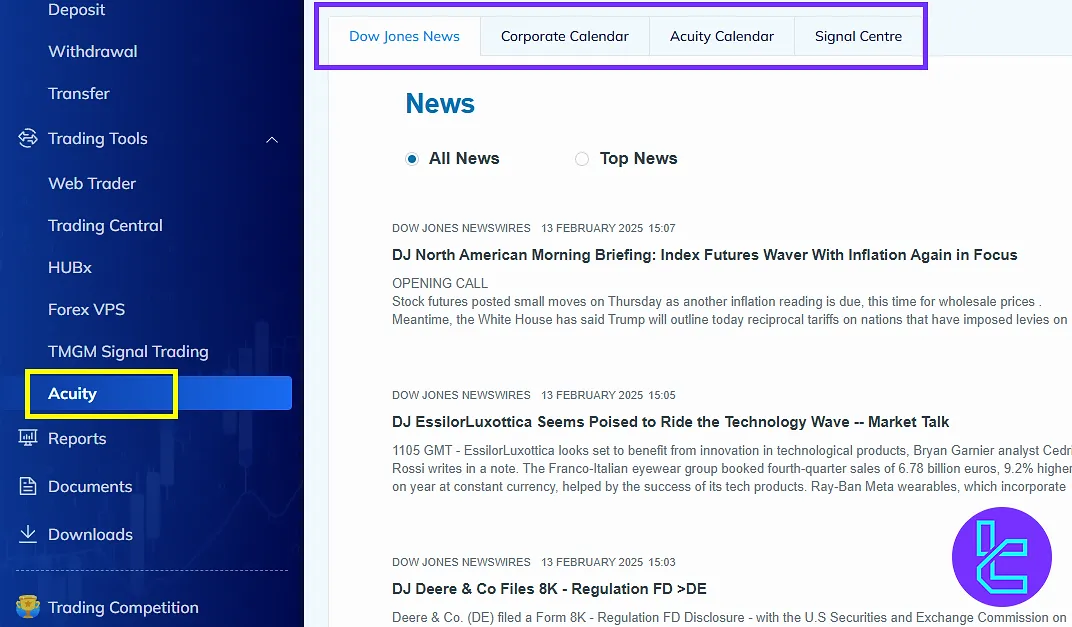Open Deposit in the sidebar

coord(77,10)
